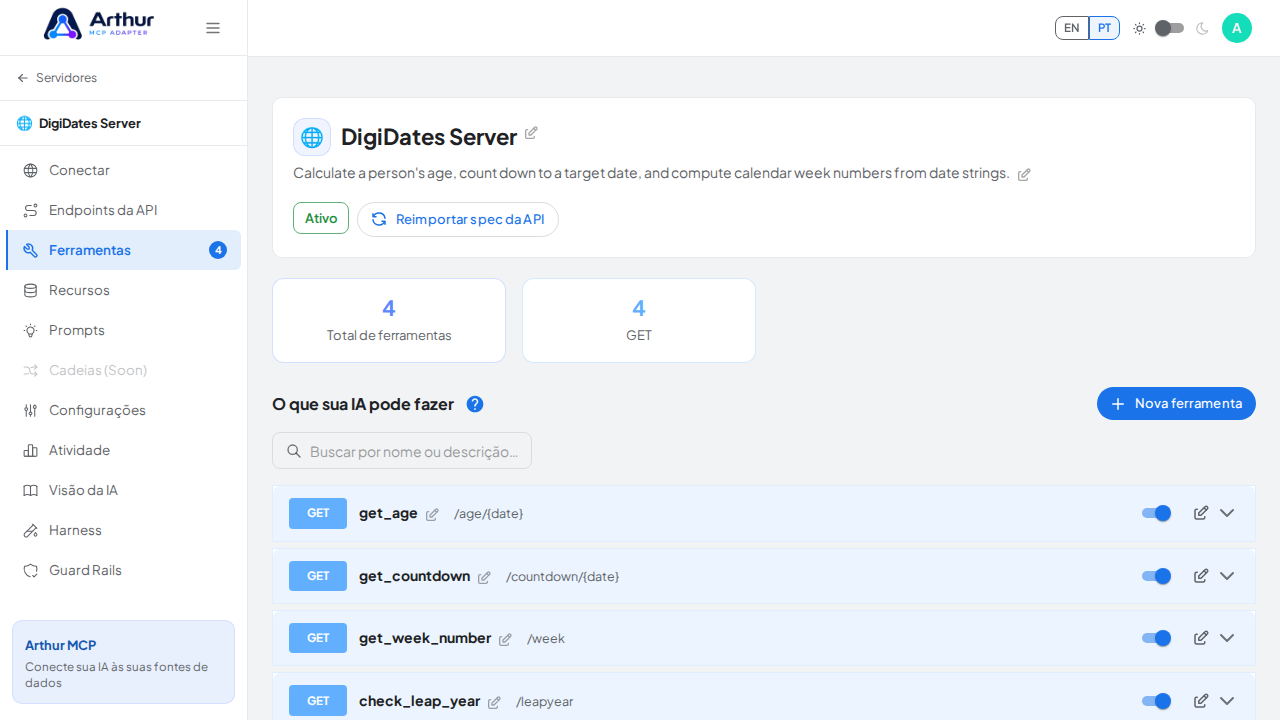Image resolution: width=1280 pixels, height=720 pixels.
Task: Click Cadeias (Soon) in the sidebar
Action: [x=123, y=370]
